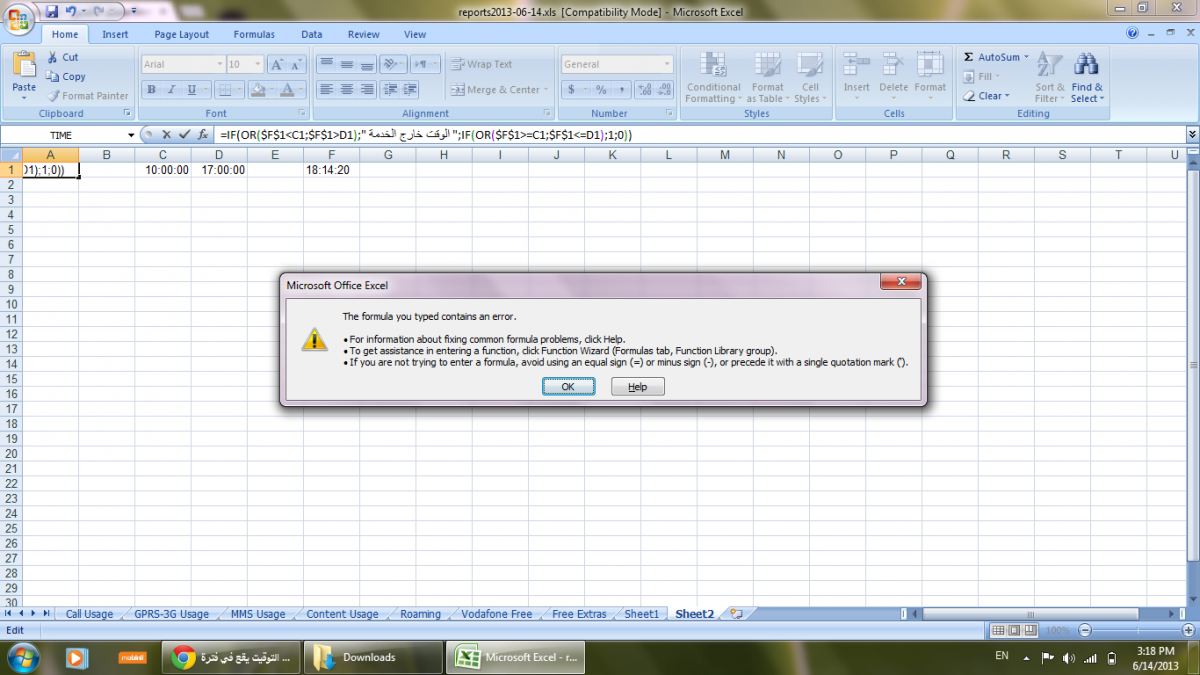Open the Font name combo box
This screenshot has width=1200, height=675.
(x=183, y=64)
